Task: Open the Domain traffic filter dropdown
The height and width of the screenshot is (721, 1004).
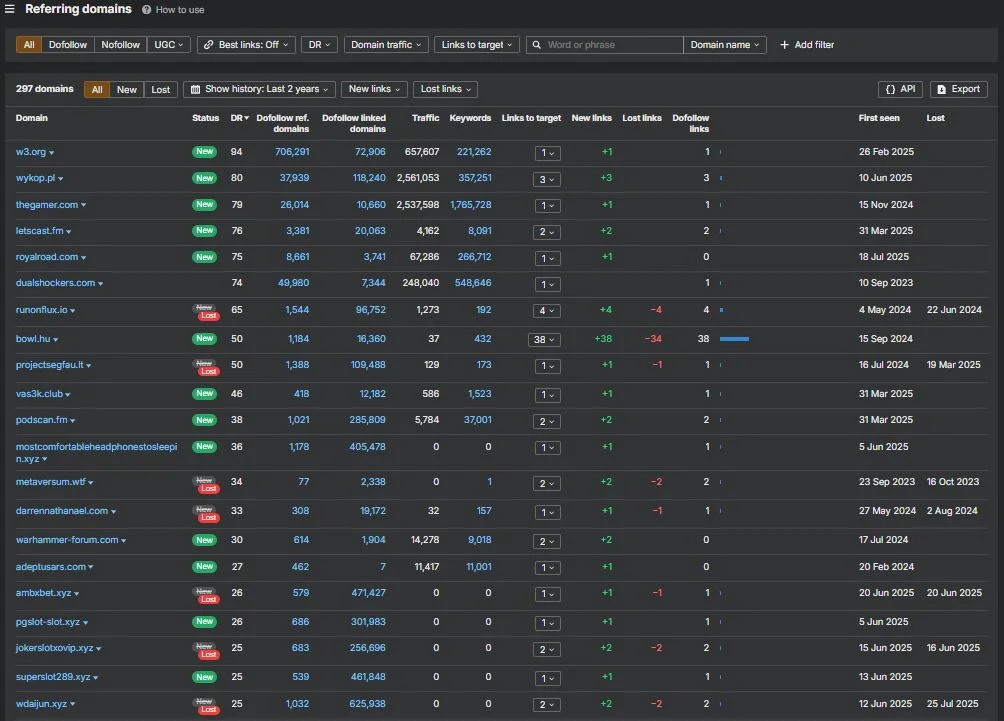Action: tap(386, 45)
